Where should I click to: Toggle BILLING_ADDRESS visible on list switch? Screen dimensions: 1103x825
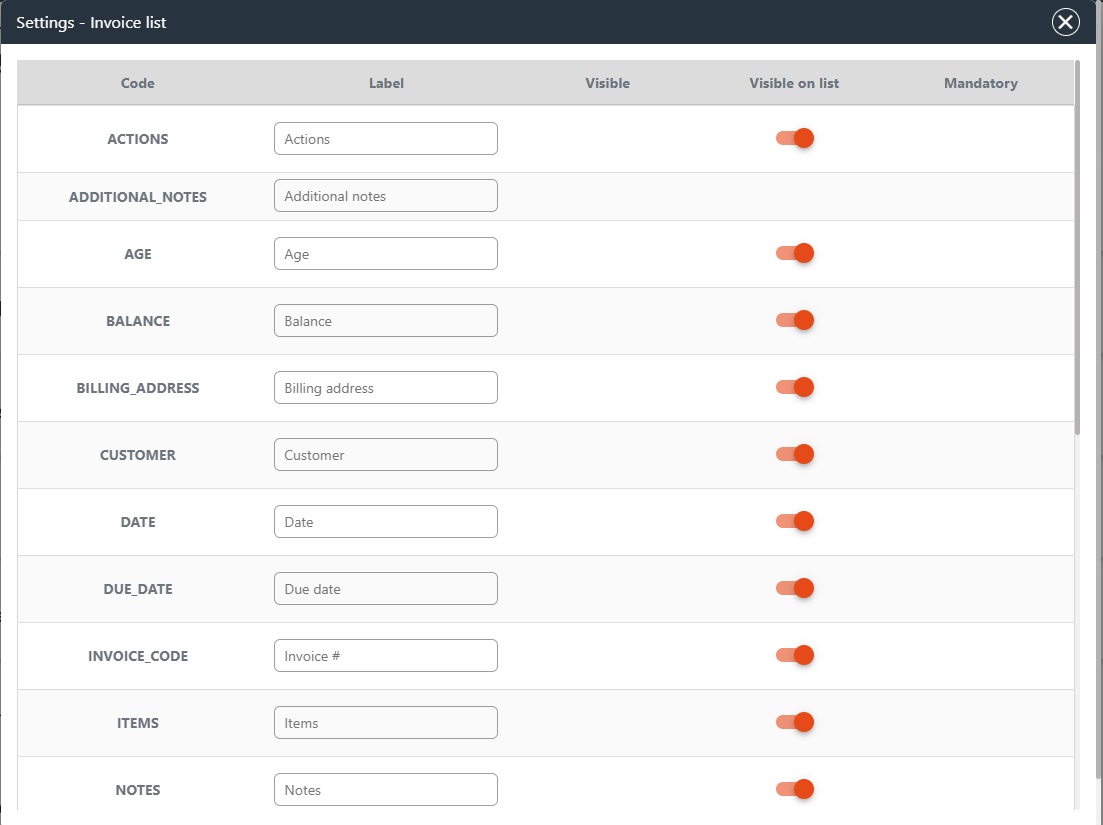pos(795,387)
